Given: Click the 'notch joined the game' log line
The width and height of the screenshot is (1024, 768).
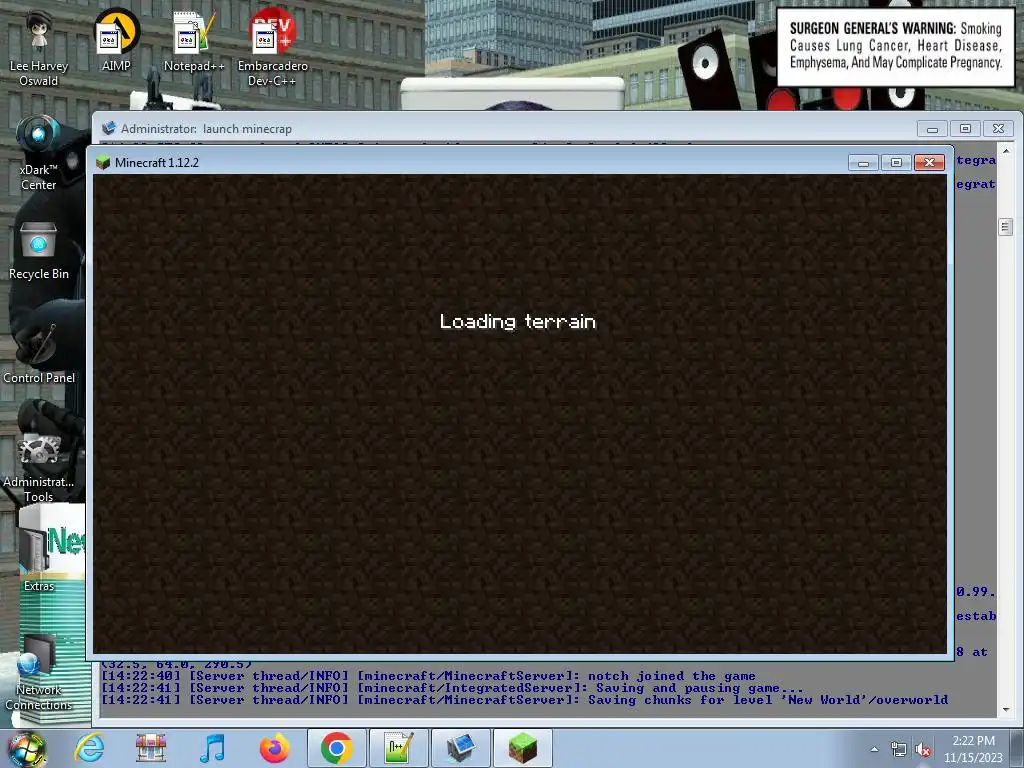Looking at the screenshot, I should [x=428, y=676].
